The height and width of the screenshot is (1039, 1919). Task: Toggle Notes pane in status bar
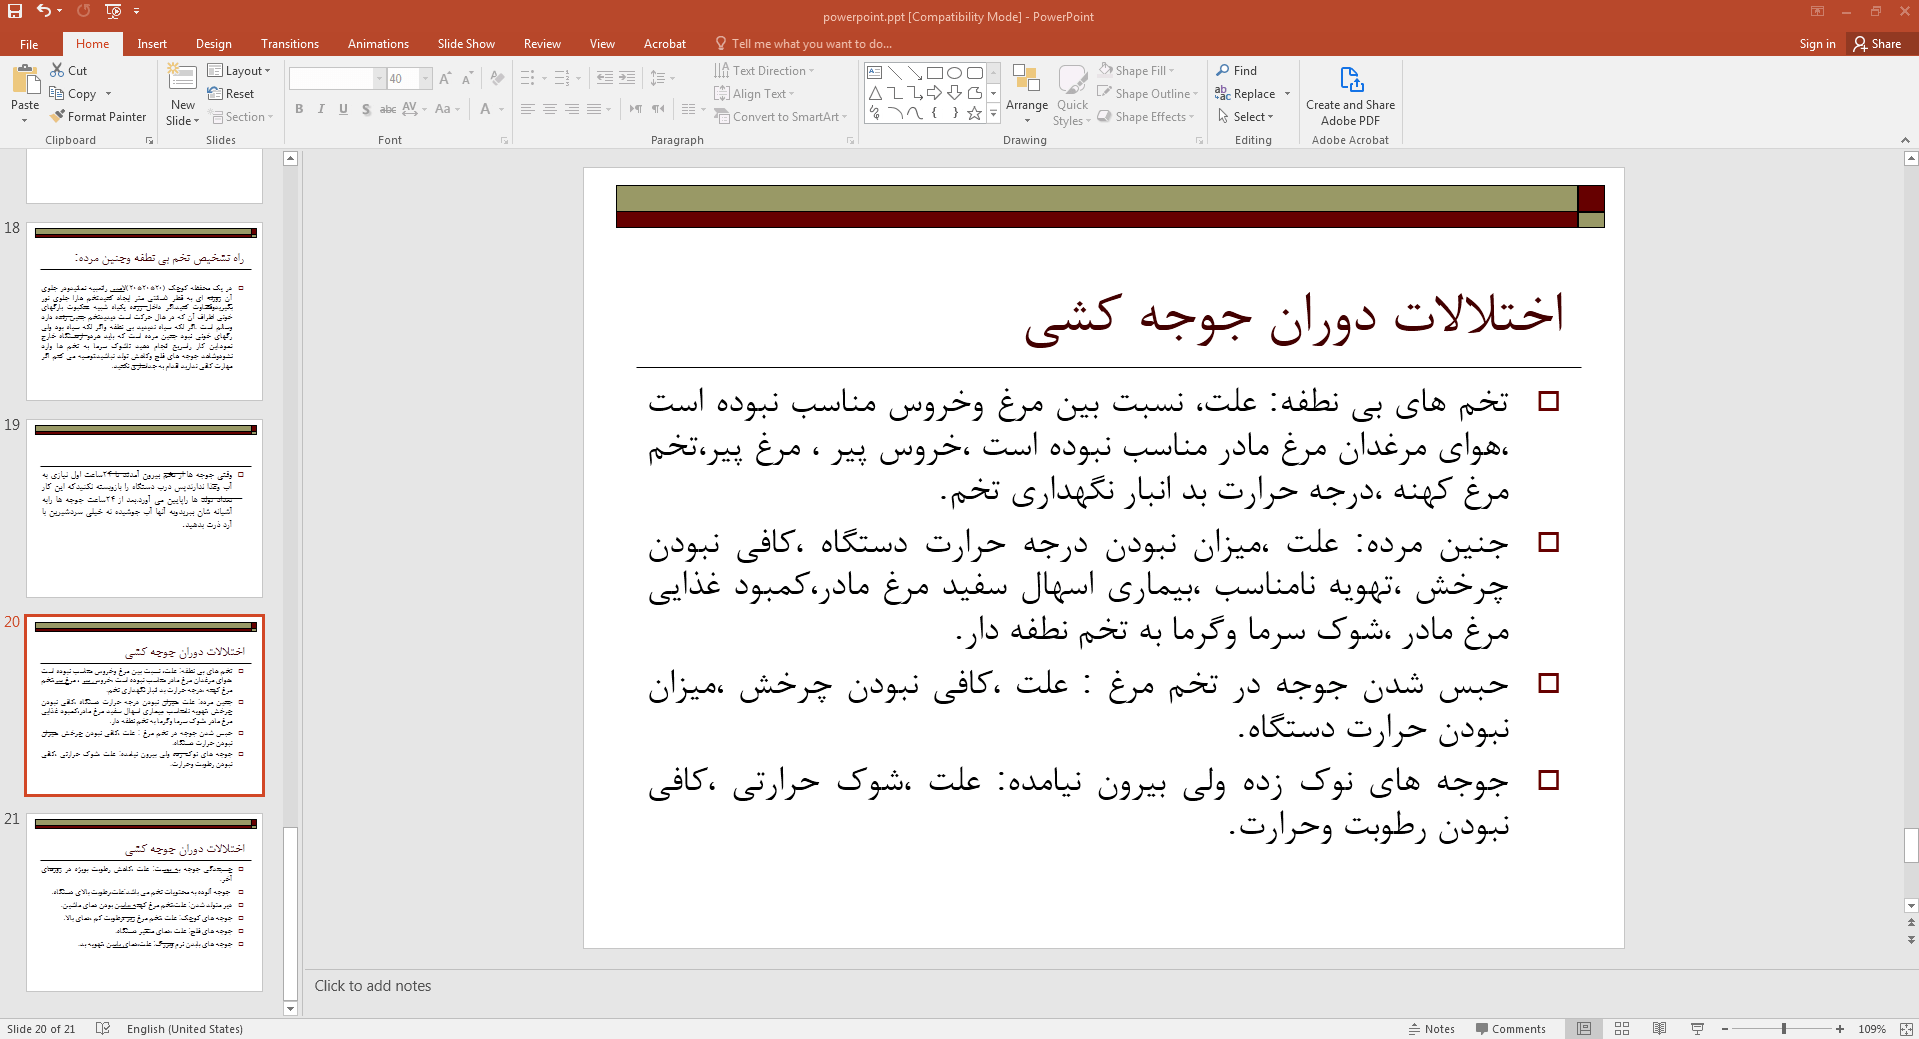[x=1432, y=1029]
